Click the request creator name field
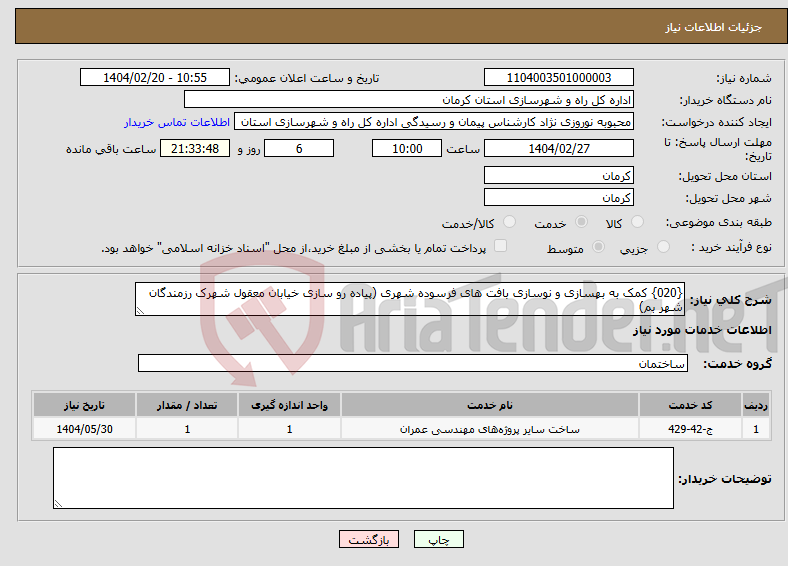The width and height of the screenshot is (788, 566). tap(434, 122)
